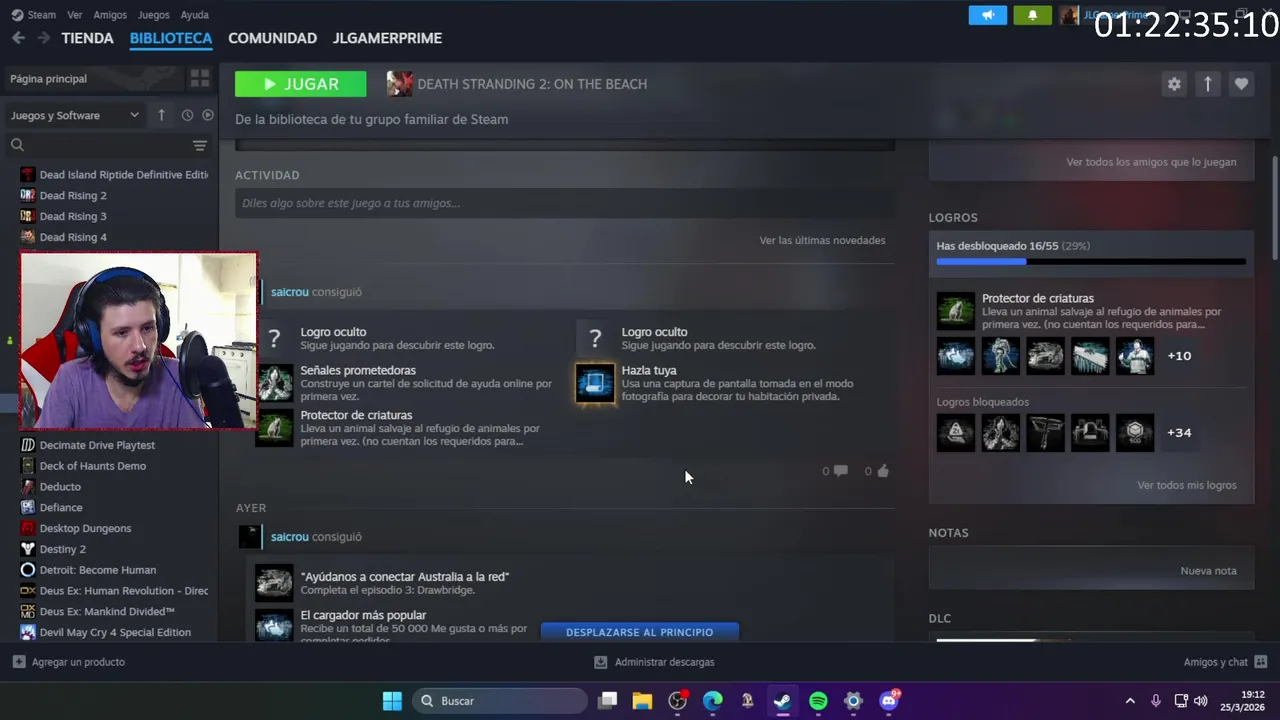
Task: Open Amigos y chat
Action: click(x=1225, y=662)
